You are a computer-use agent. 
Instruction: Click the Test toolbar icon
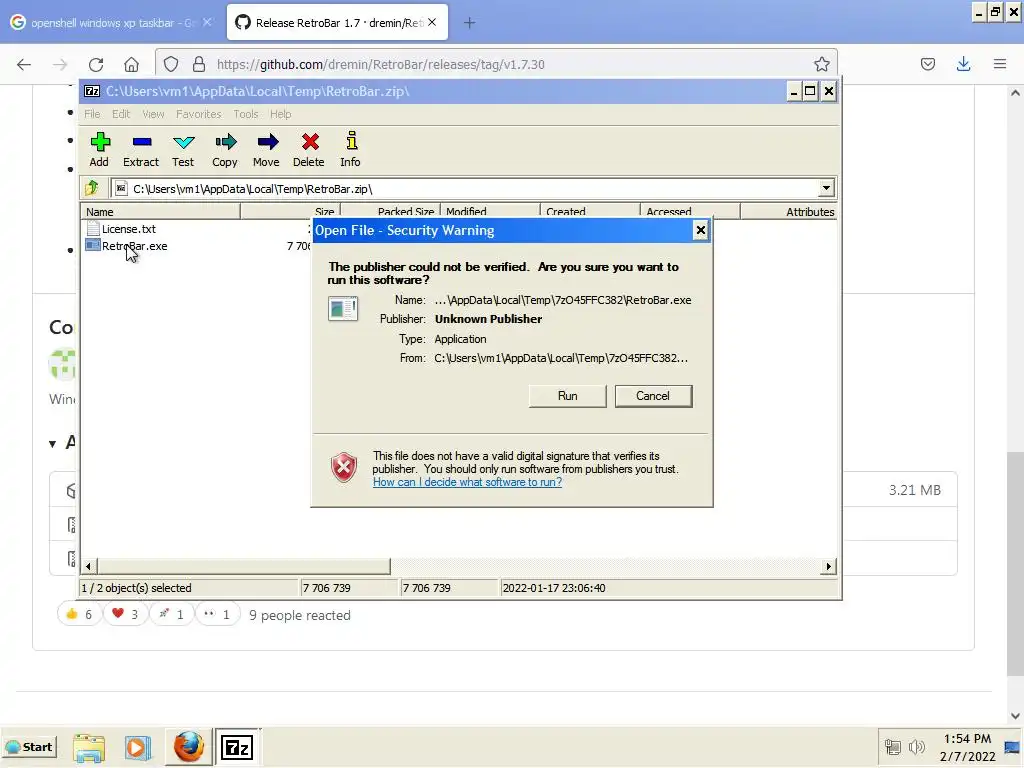pyautogui.click(x=183, y=150)
